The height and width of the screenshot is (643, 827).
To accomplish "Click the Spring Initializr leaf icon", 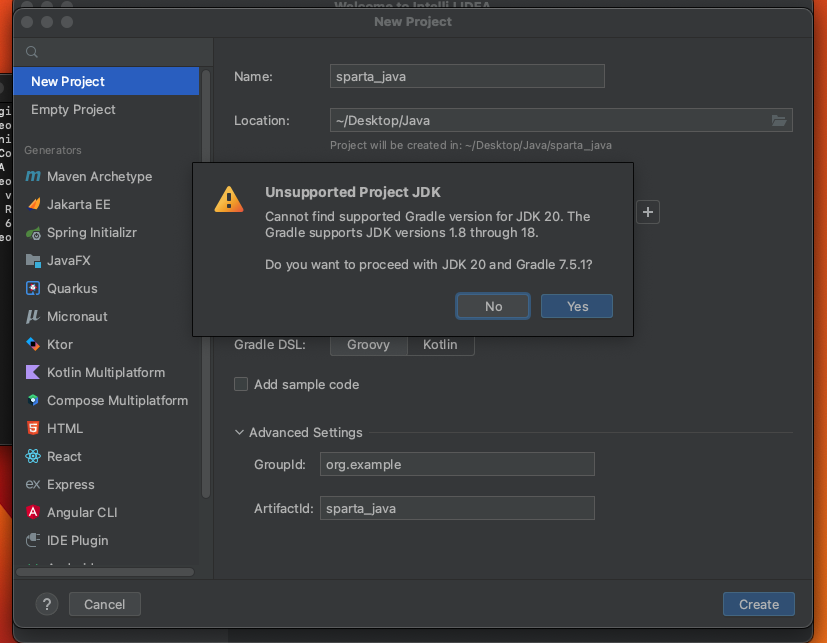I will (33, 233).
